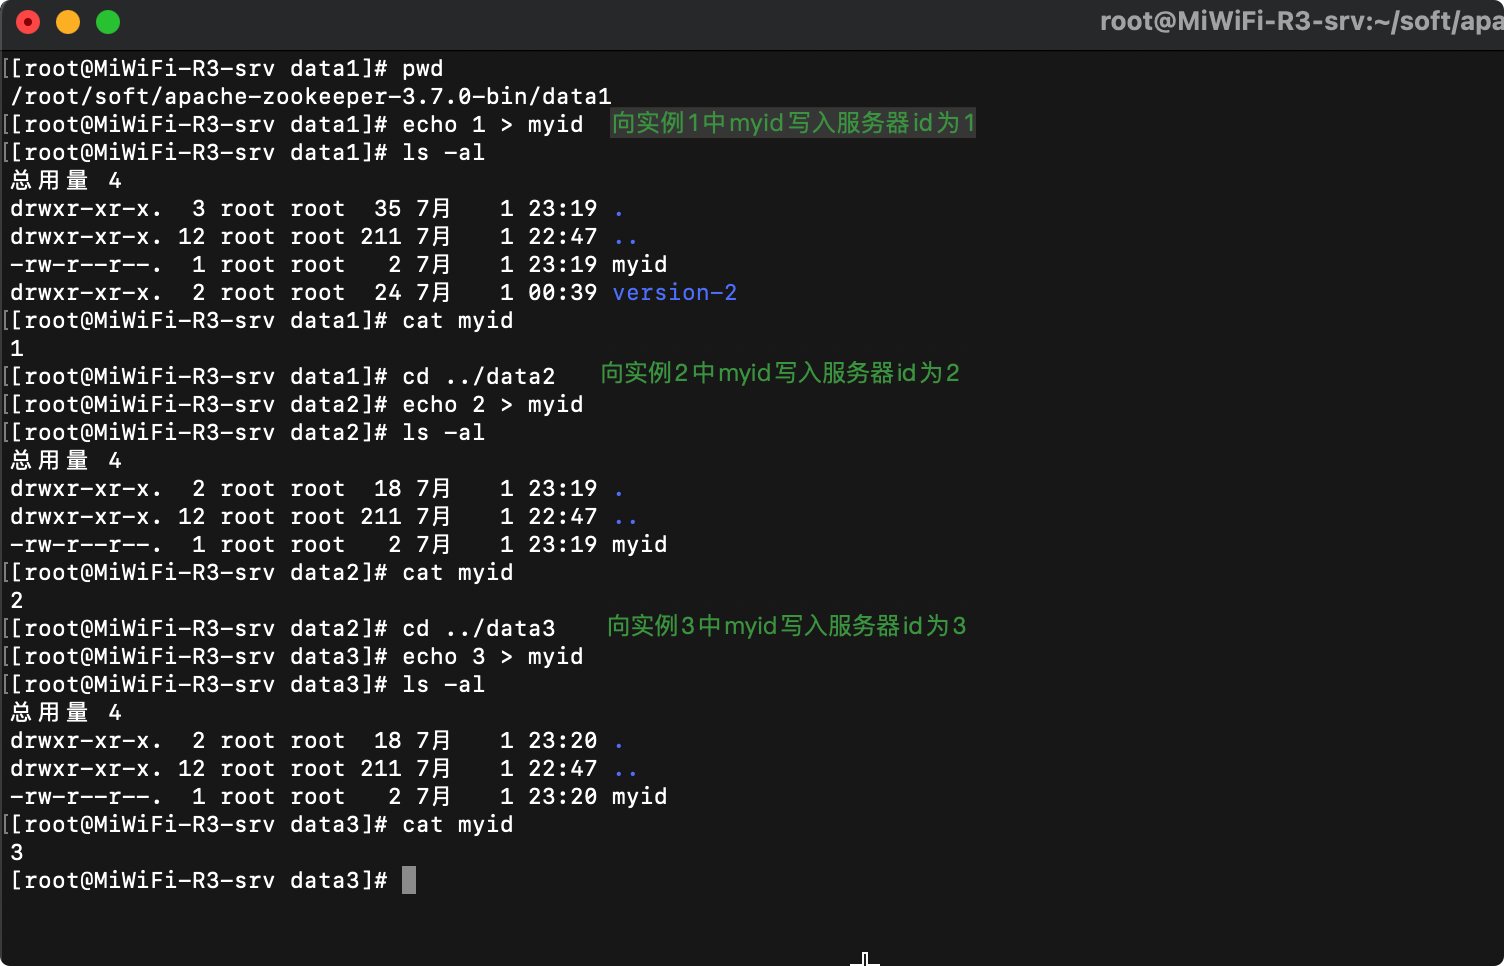Click the myid file in data1 listing
The image size is (1504, 966).
click(639, 265)
